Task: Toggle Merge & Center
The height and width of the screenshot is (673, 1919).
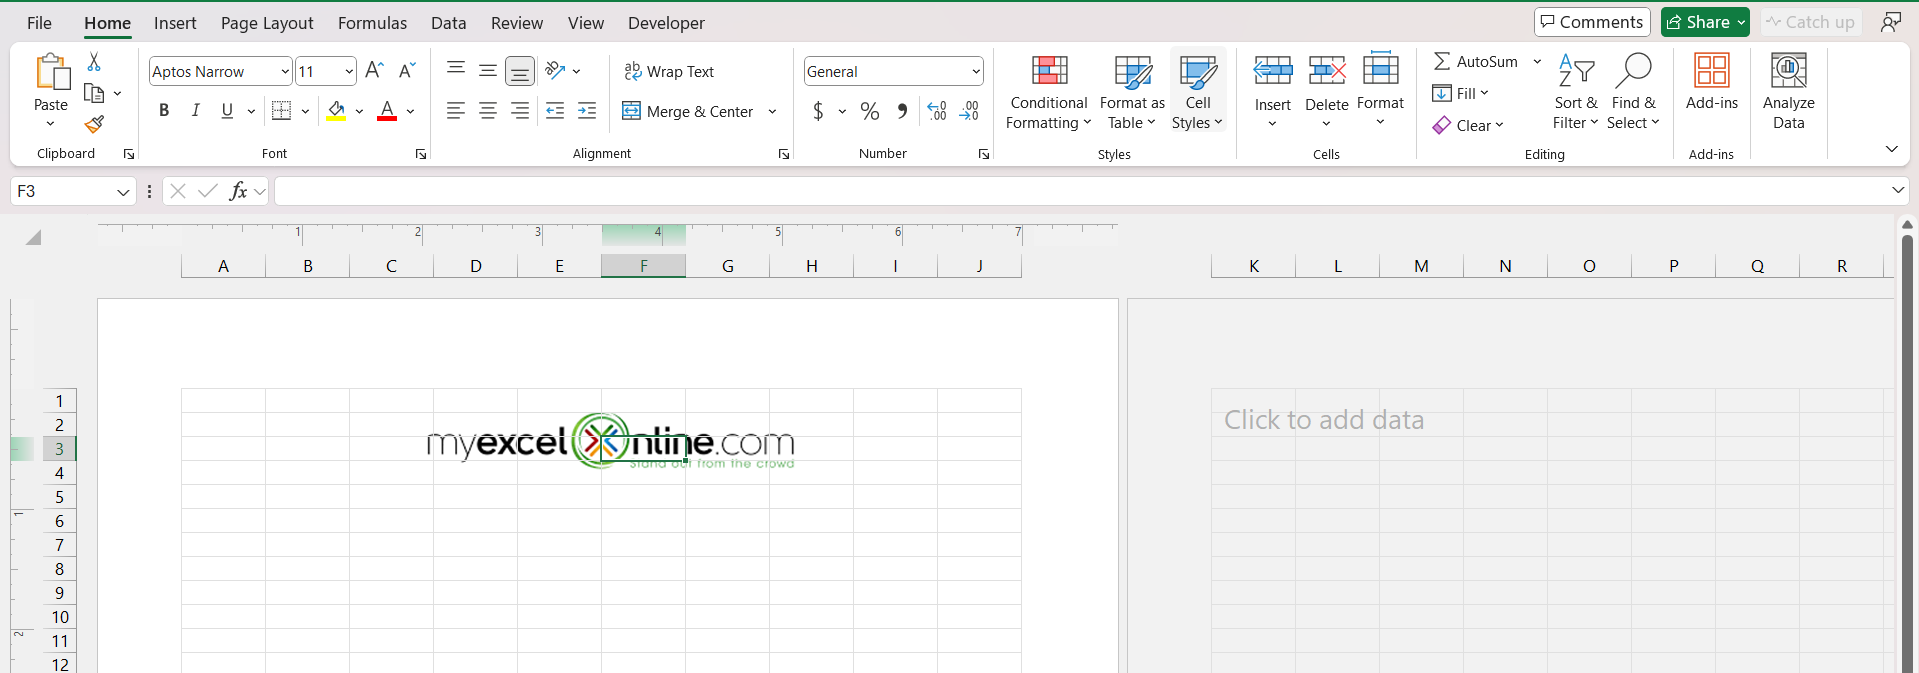Action: coord(688,111)
